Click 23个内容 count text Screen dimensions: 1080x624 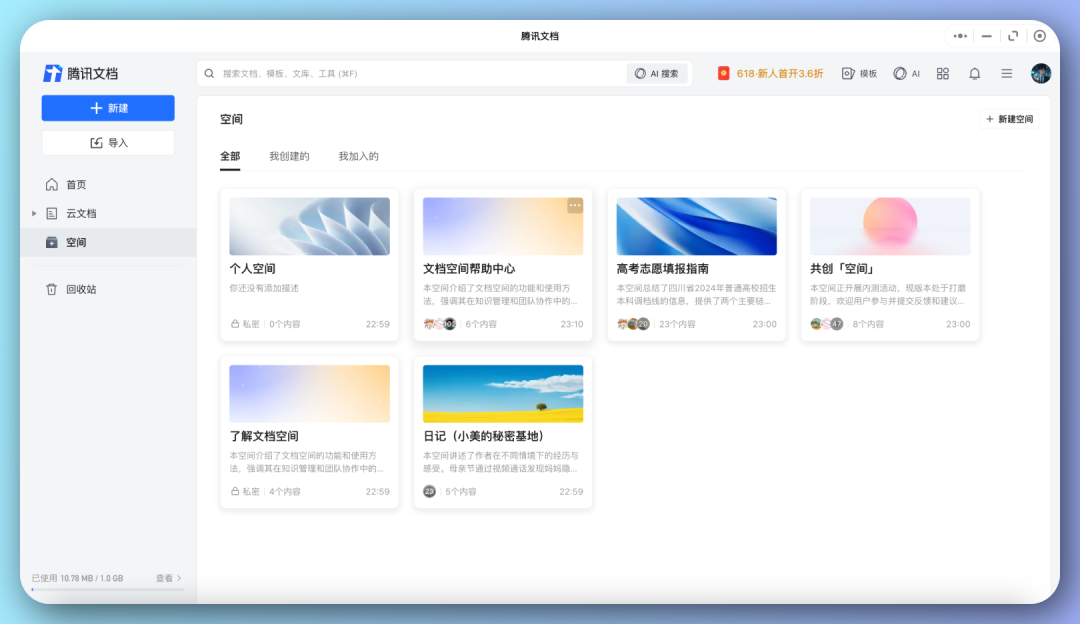coord(677,324)
